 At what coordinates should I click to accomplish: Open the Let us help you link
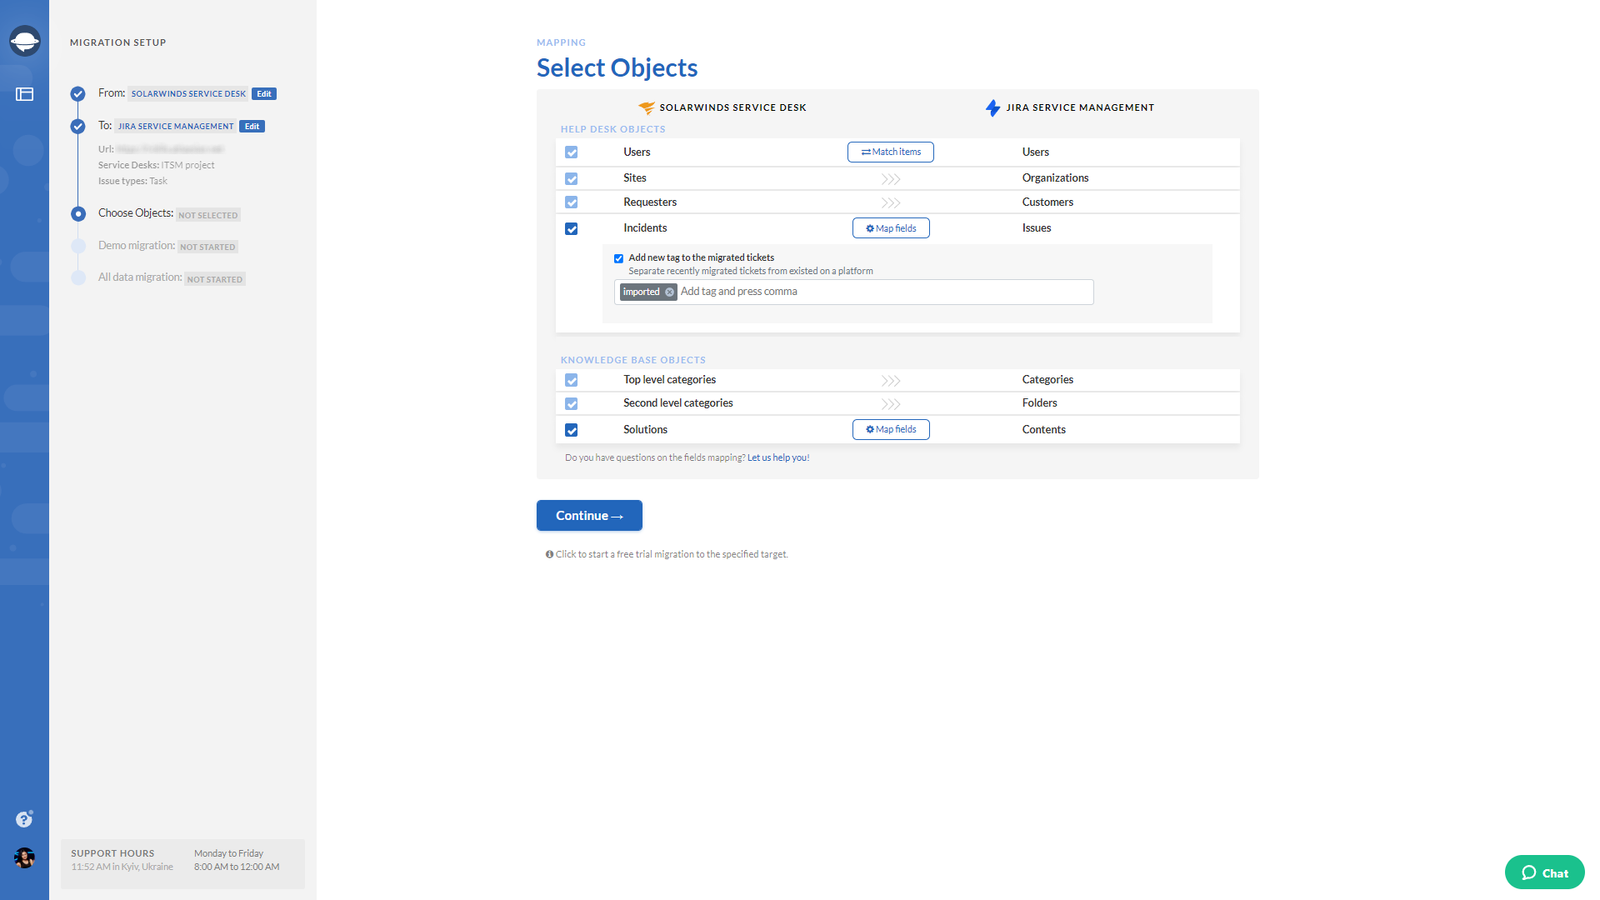[x=778, y=458]
